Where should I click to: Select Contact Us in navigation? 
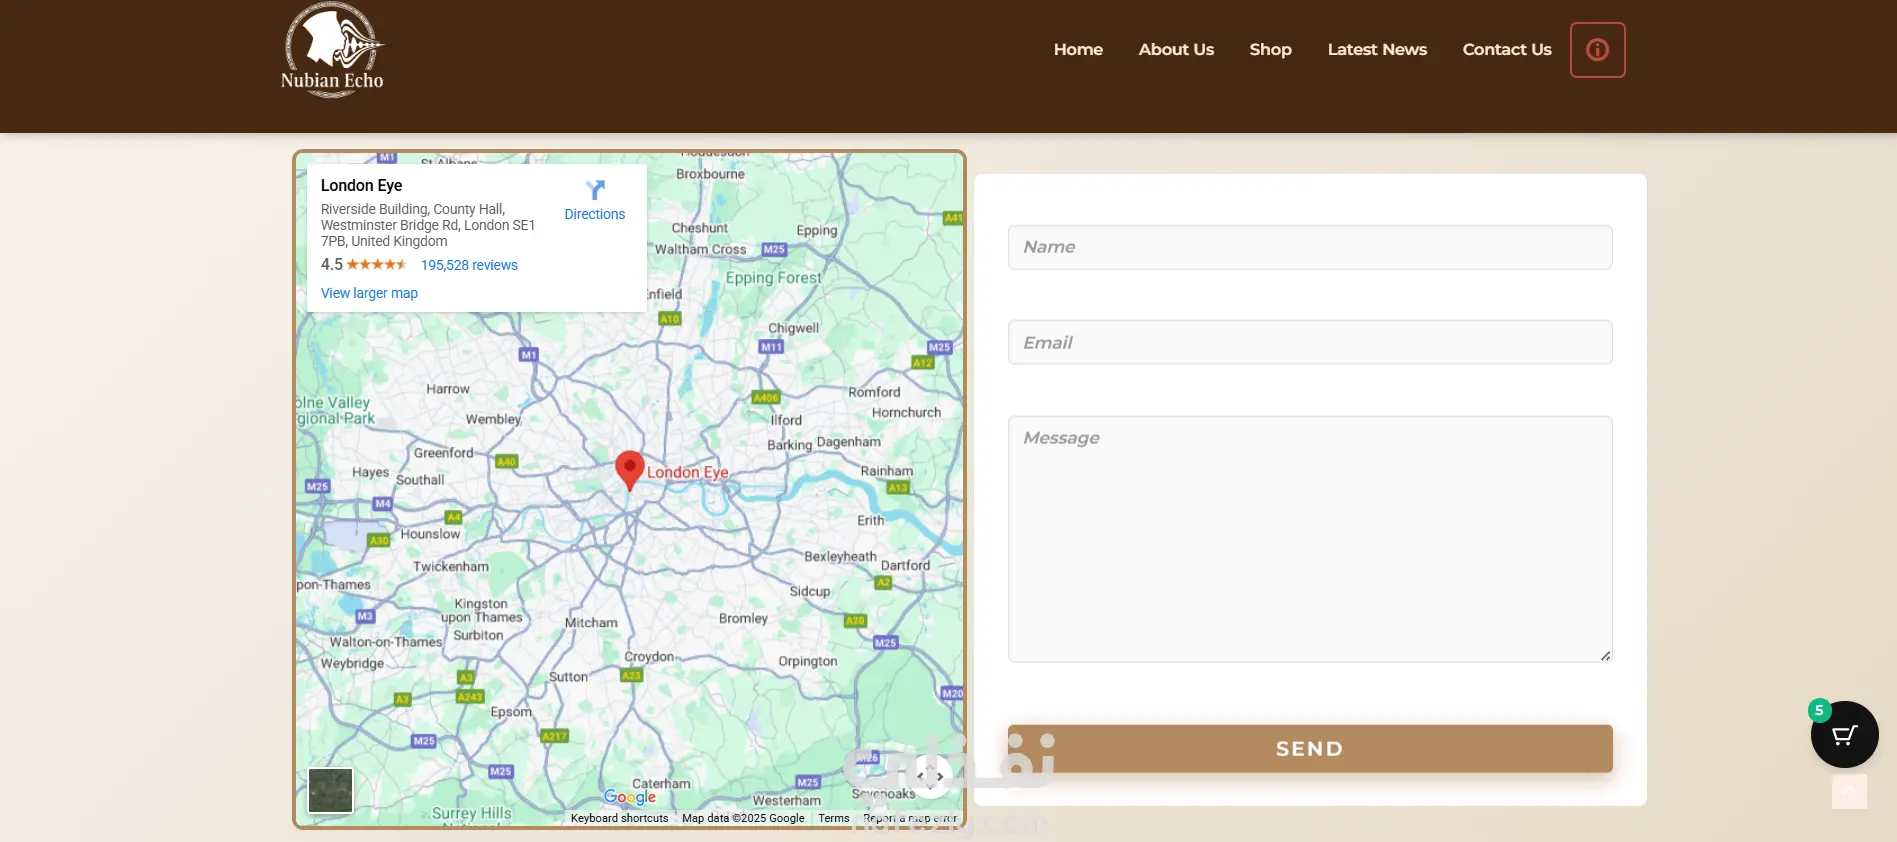click(1507, 50)
